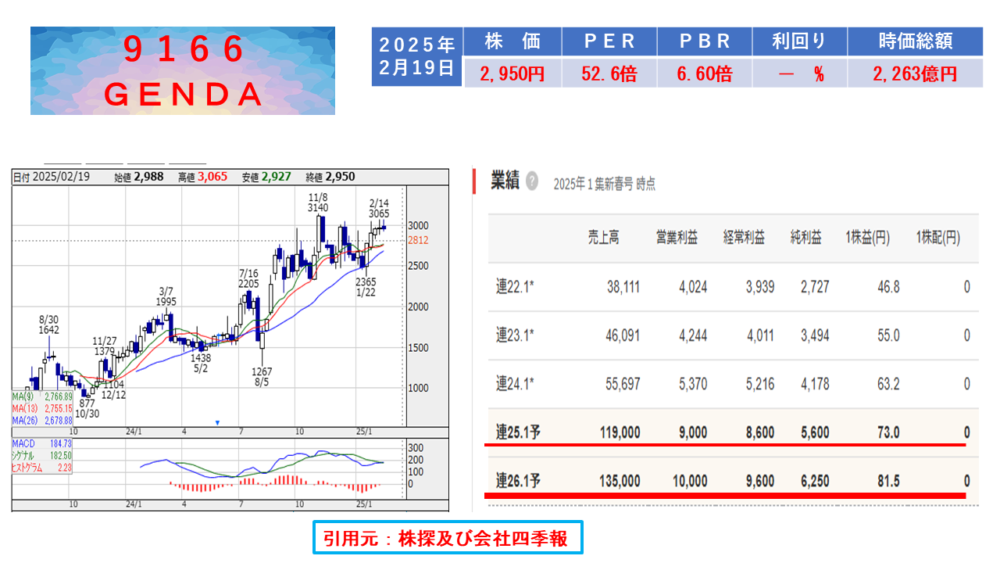The width and height of the screenshot is (1000, 563).
Task: Click the シグナル 182.50 indicator label
Action: [x=42, y=455]
